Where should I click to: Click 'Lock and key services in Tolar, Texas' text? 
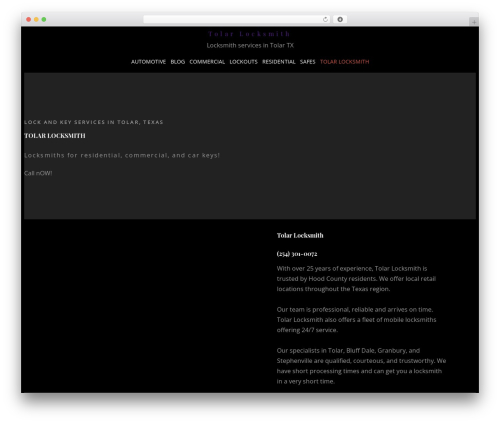(x=94, y=122)
